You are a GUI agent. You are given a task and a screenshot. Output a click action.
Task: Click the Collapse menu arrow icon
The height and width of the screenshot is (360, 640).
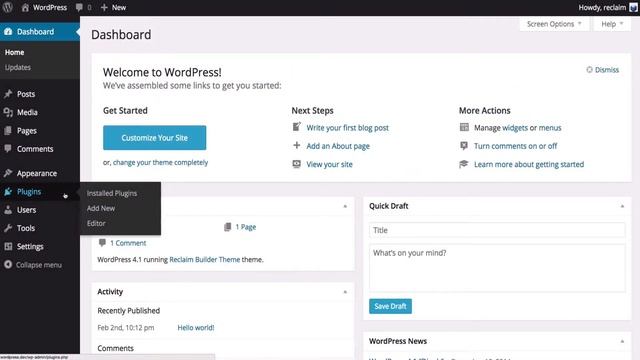pyautogui.click(x=8, y=265)
